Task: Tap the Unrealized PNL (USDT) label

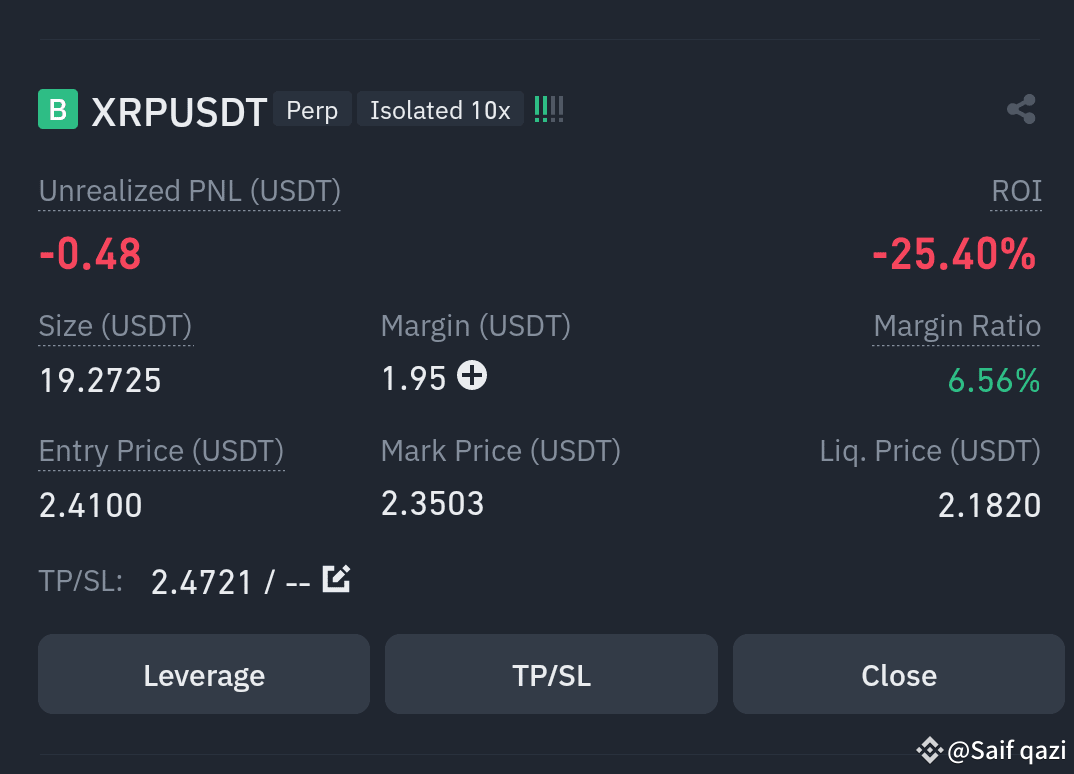Action: (x=190, y=191)
